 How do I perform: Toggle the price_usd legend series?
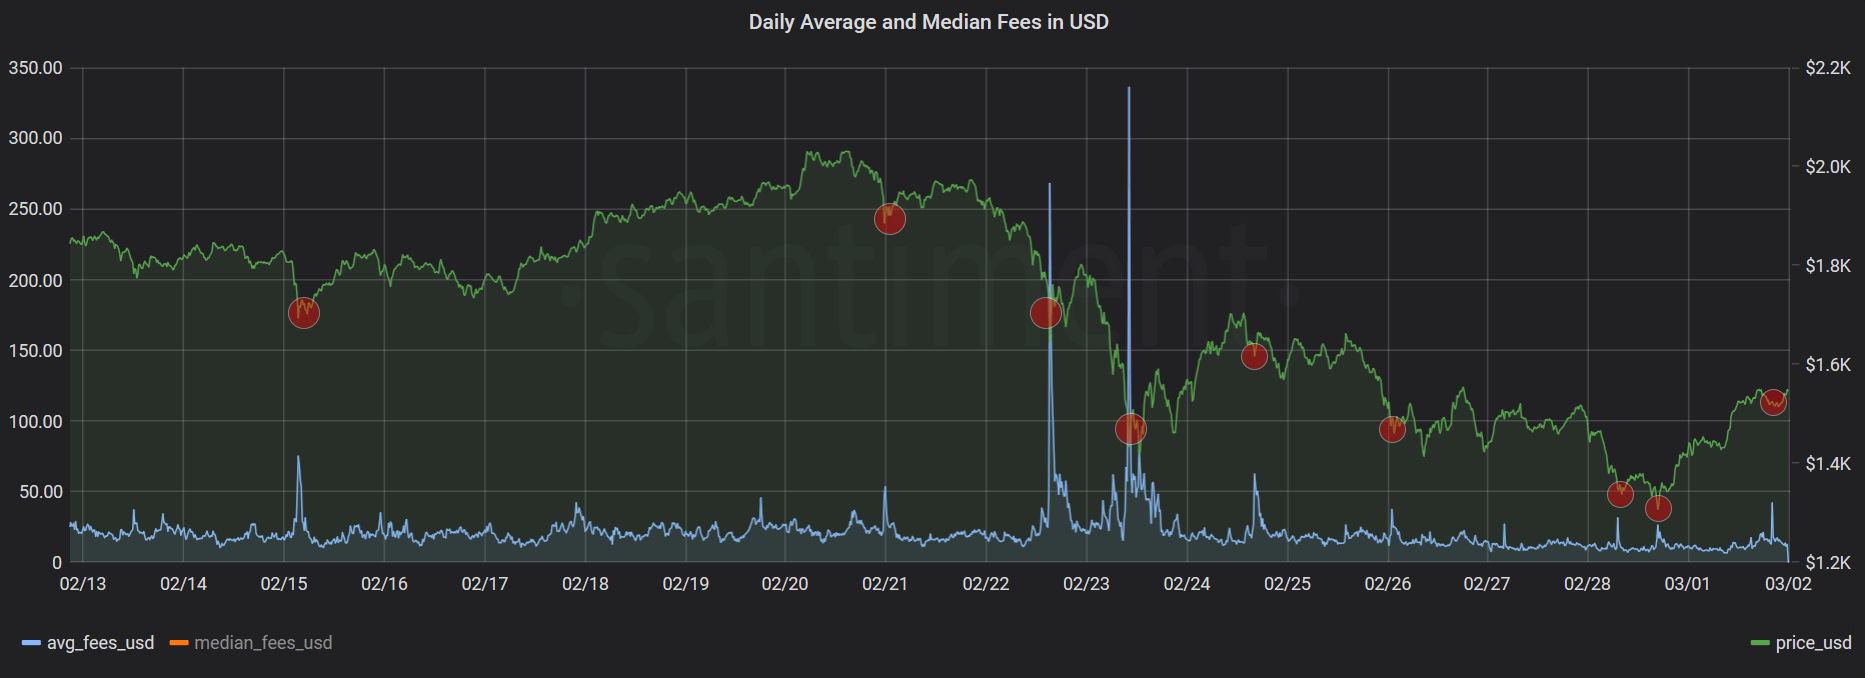click(1813, 643)
